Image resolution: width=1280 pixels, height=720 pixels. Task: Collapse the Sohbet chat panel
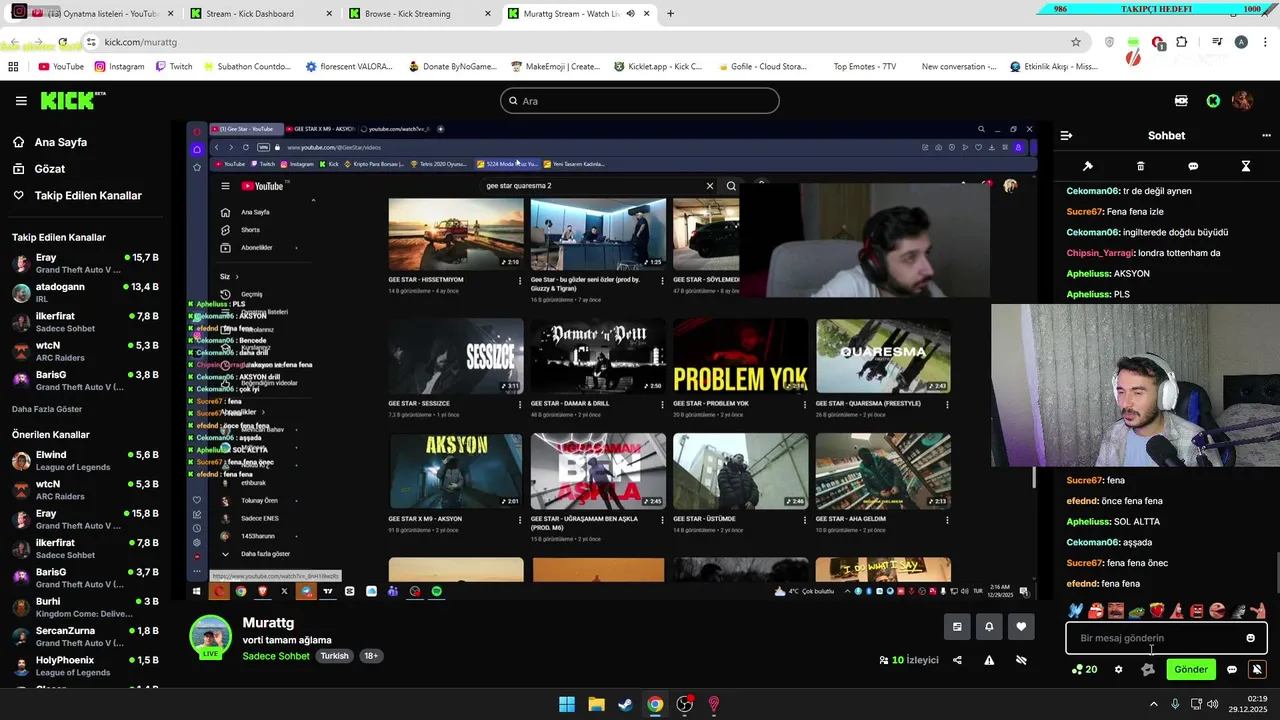click(x=1066, y=135)
